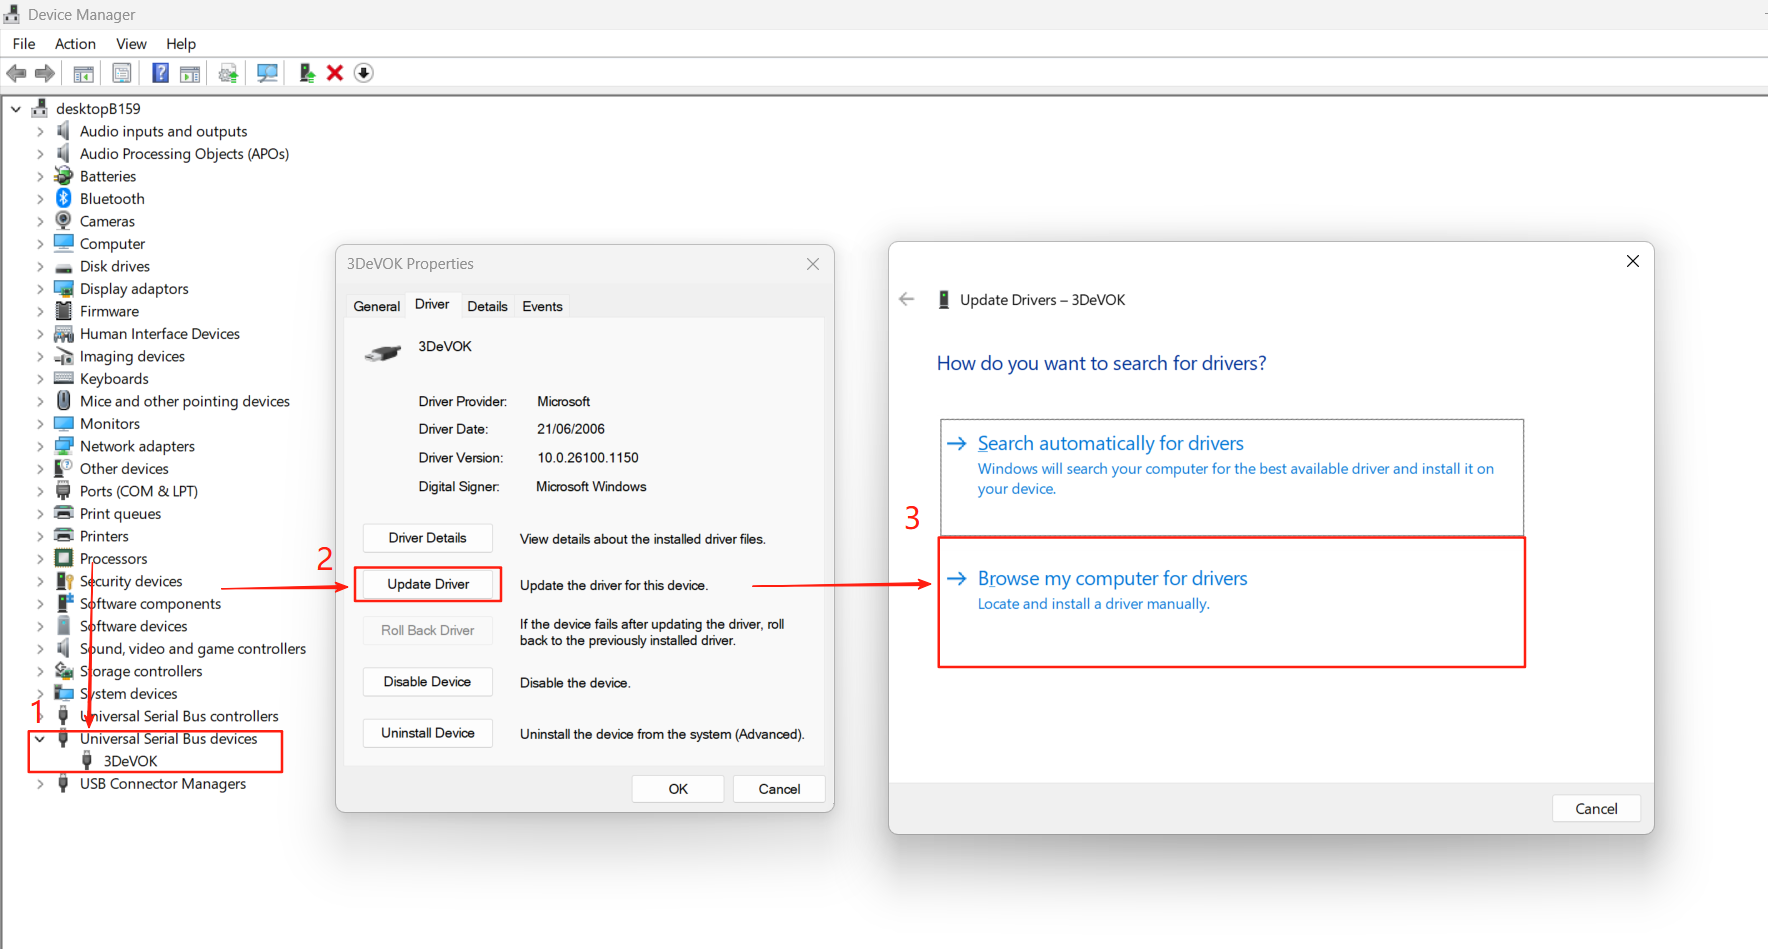Click the red X Uninstall device toolbar icon
Viewport: 1770px width, 949px height.
coord(335,73)
